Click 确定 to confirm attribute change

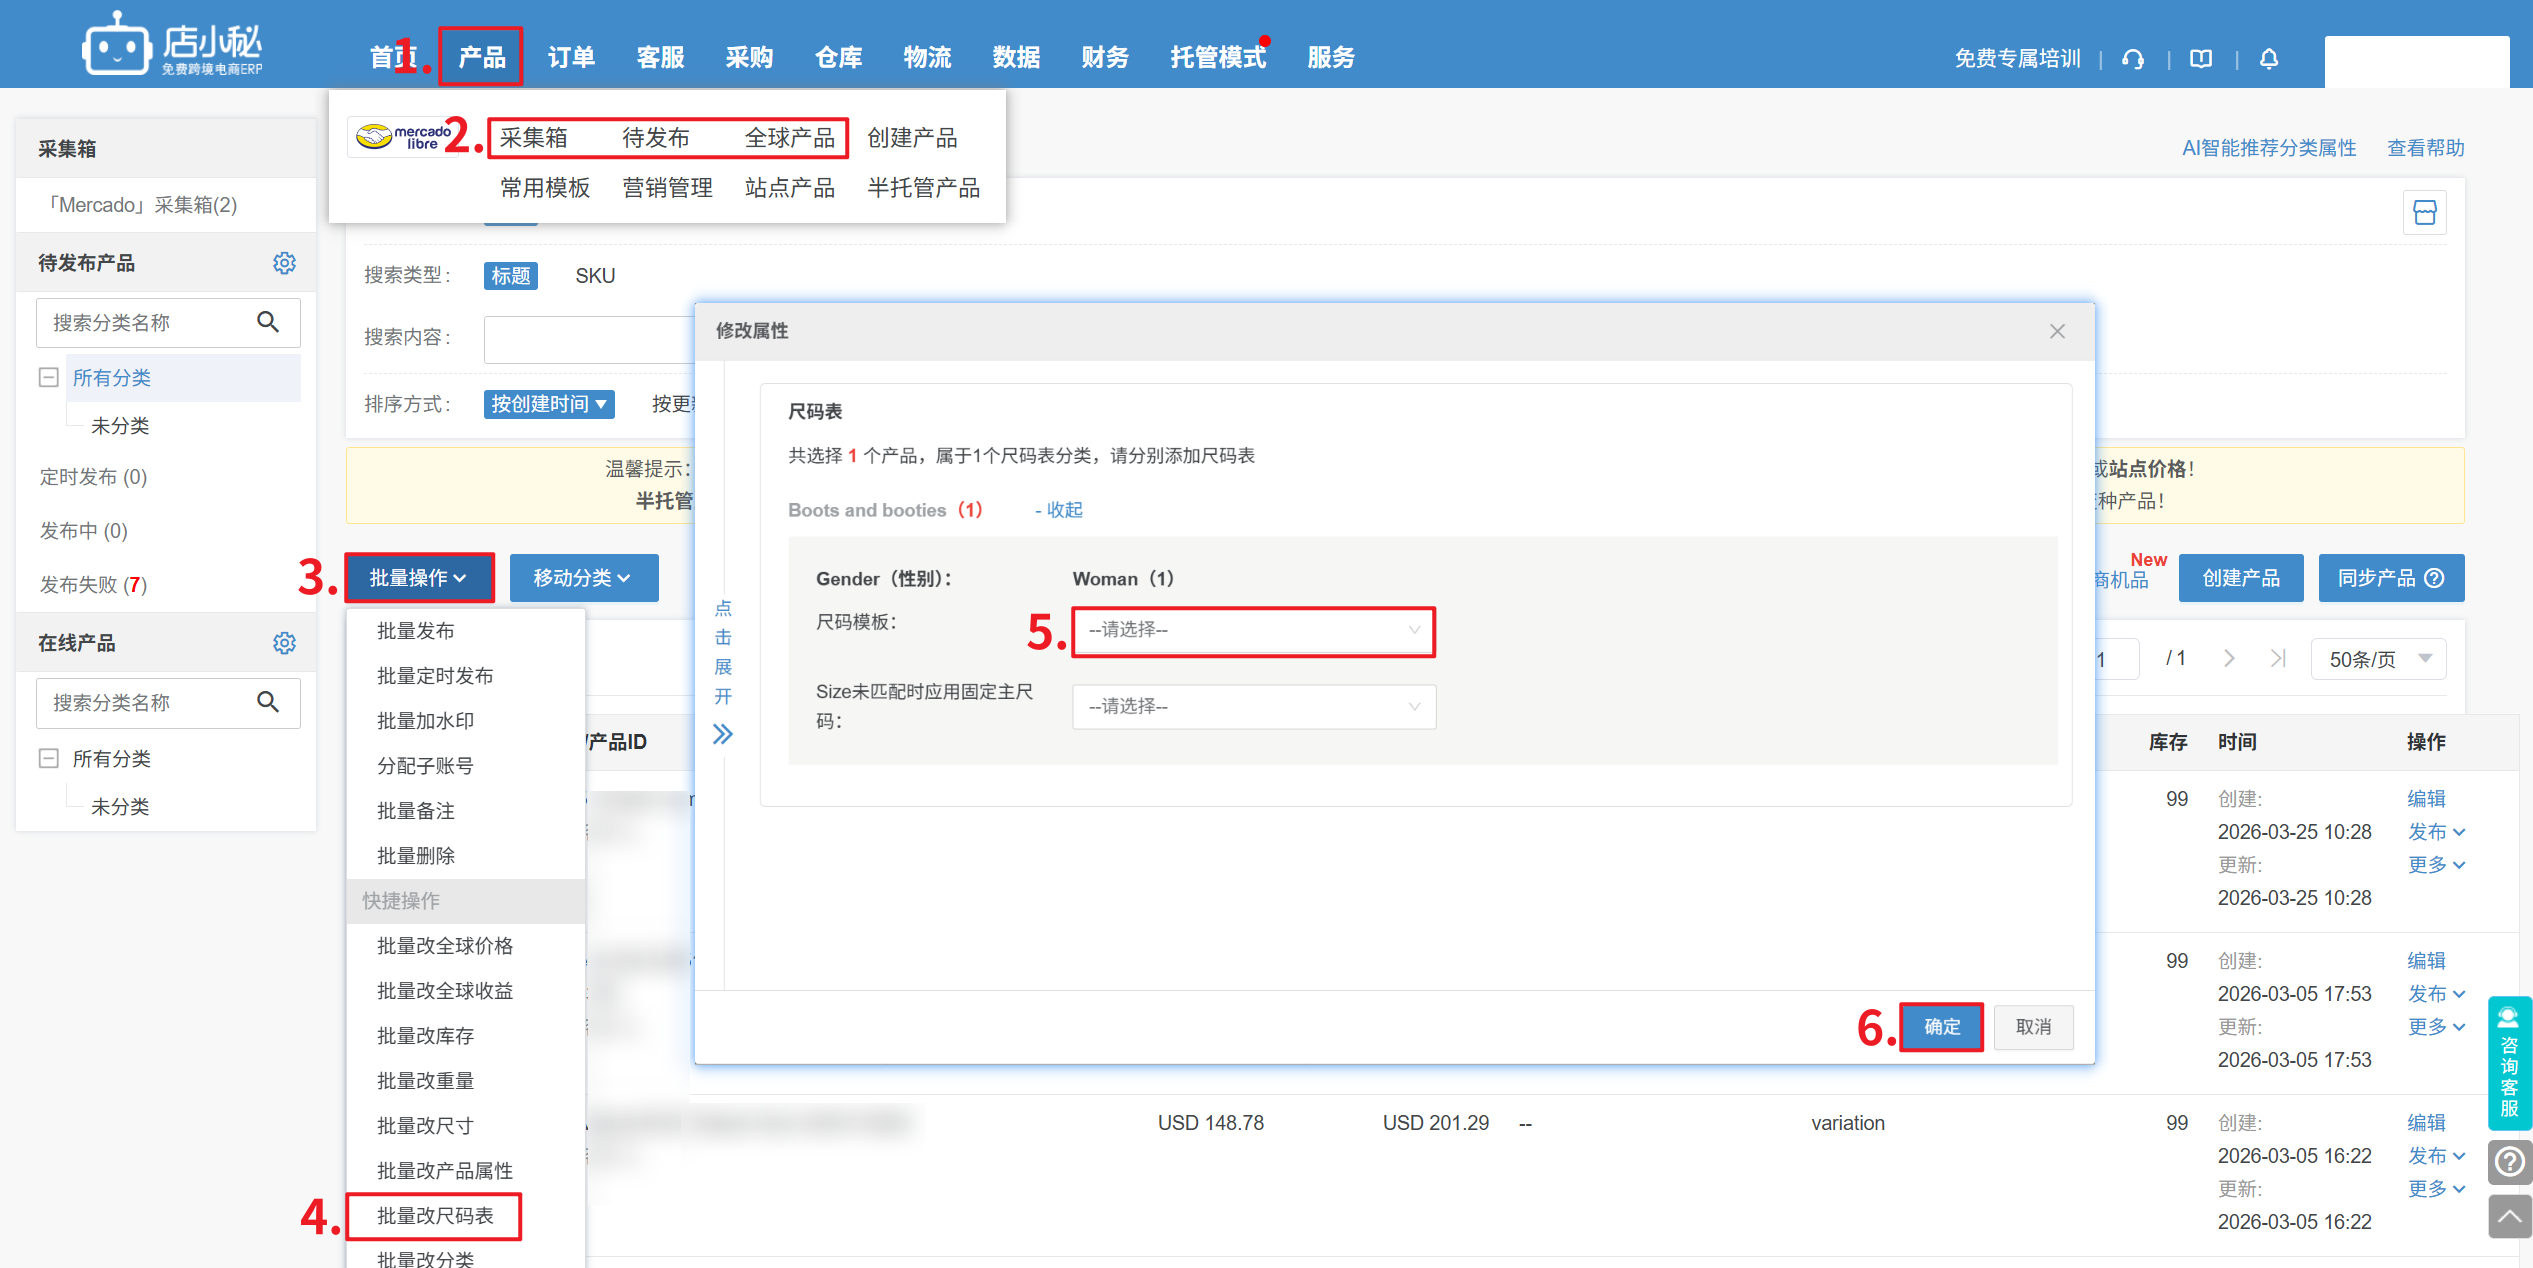point(1941,1027)
